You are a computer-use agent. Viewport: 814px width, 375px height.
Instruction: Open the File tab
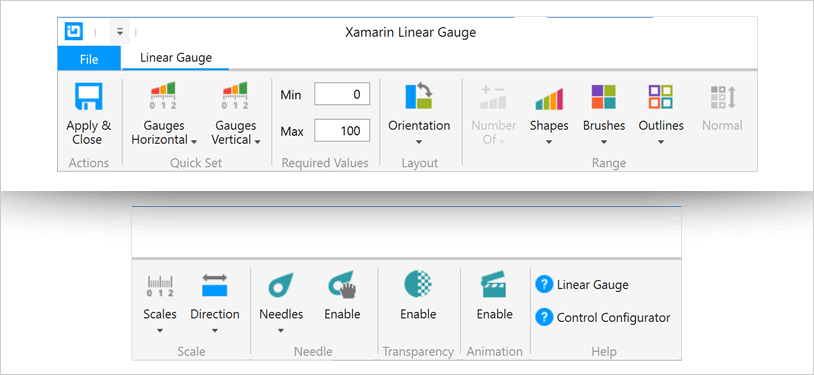coord(89,59)
